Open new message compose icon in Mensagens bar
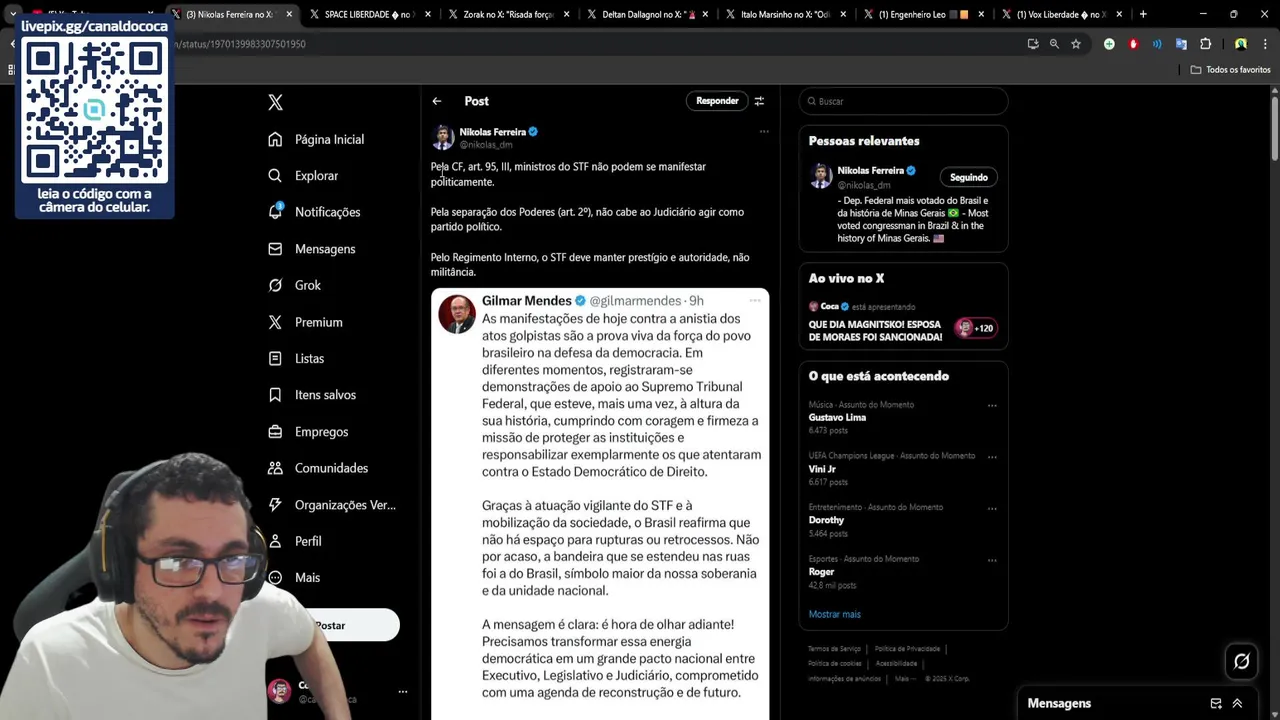 1216,703
